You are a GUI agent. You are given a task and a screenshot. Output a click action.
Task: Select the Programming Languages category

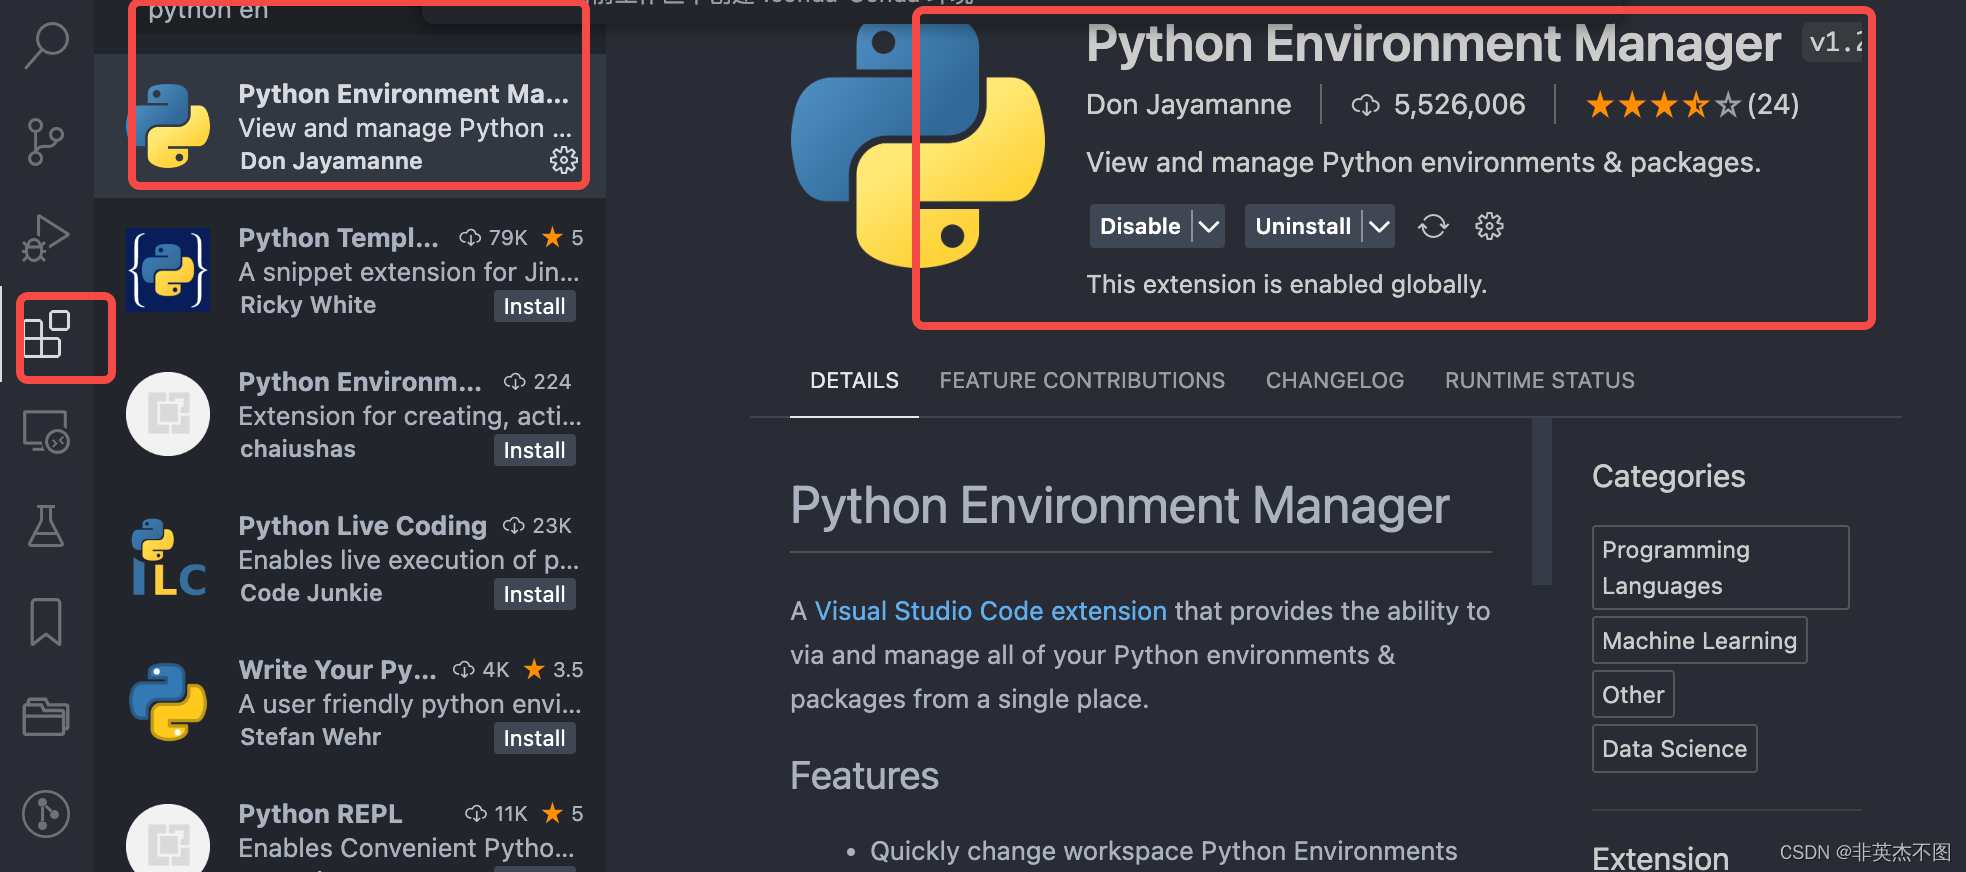coord(1720,567)
